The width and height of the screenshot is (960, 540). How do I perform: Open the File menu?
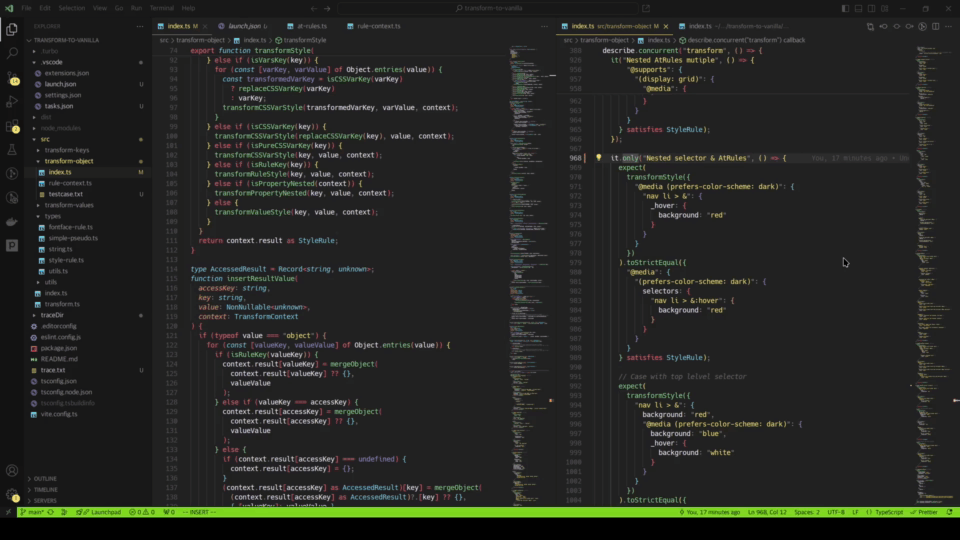[26, 9]
